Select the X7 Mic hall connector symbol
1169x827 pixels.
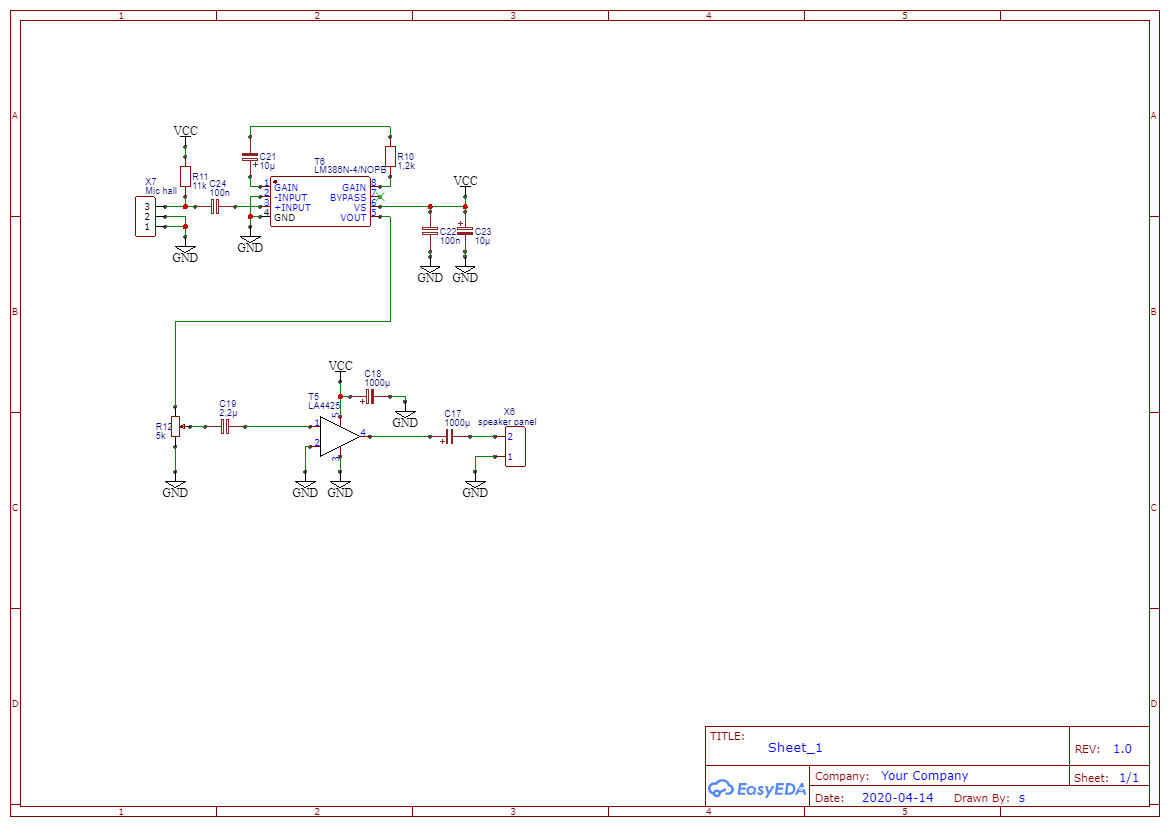point(145,216)
